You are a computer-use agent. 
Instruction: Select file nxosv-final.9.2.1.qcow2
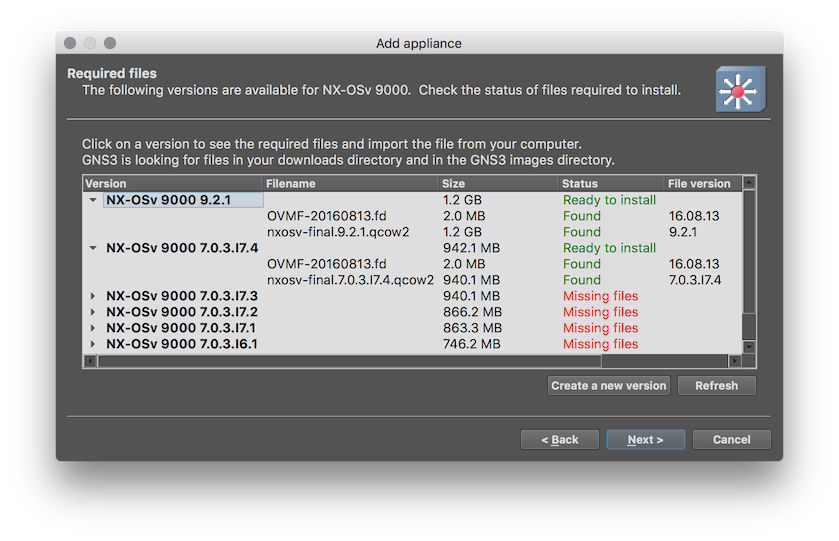338,232
